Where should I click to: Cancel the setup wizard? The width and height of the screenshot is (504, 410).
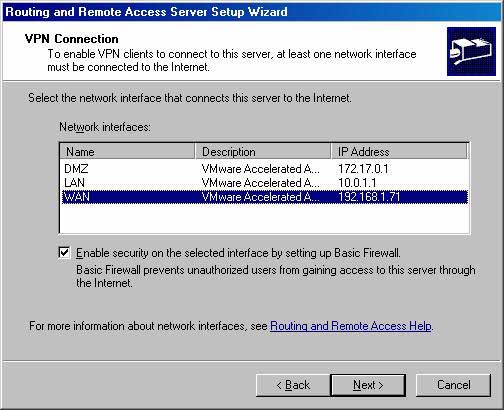pos(453,385)
